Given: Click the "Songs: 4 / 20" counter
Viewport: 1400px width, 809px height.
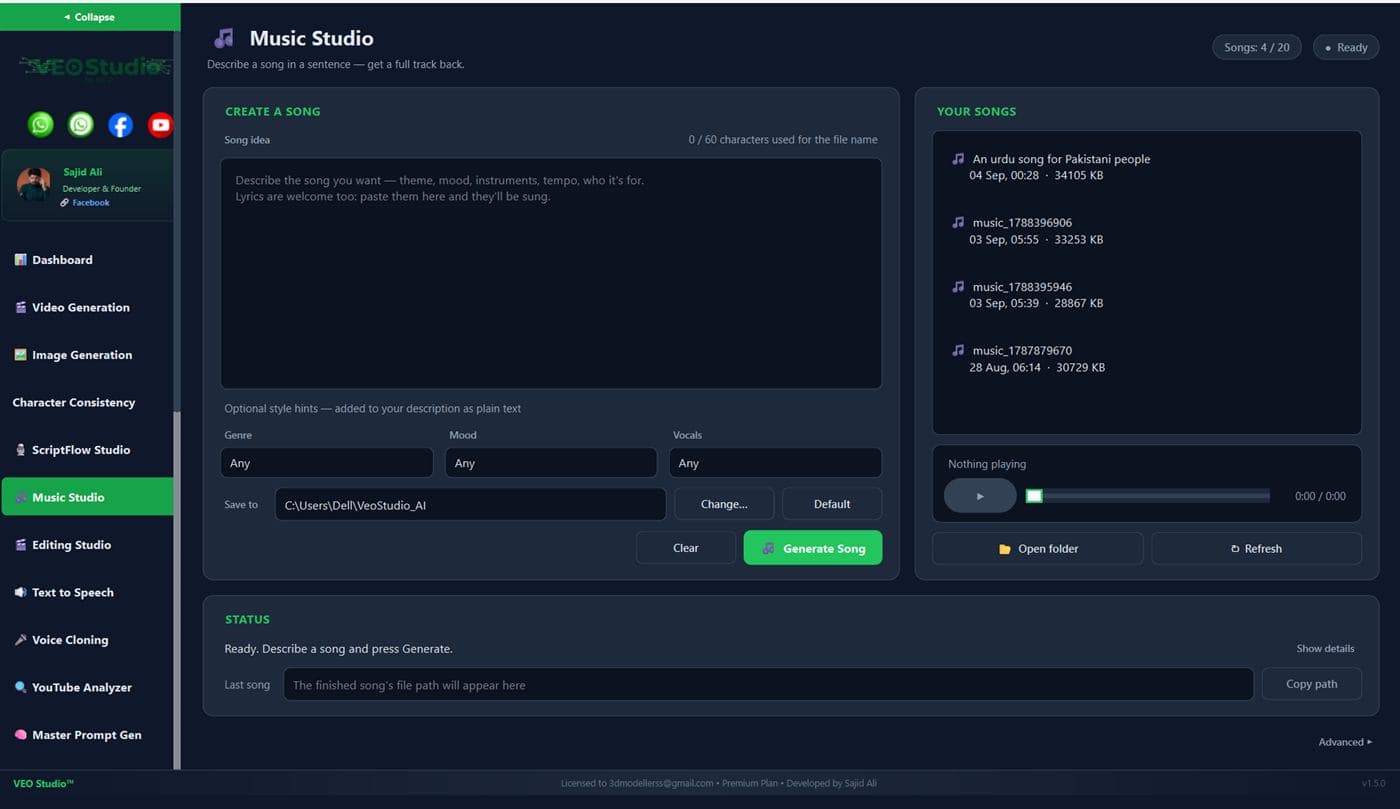Looking at the screenshot, I should 1257,47.
